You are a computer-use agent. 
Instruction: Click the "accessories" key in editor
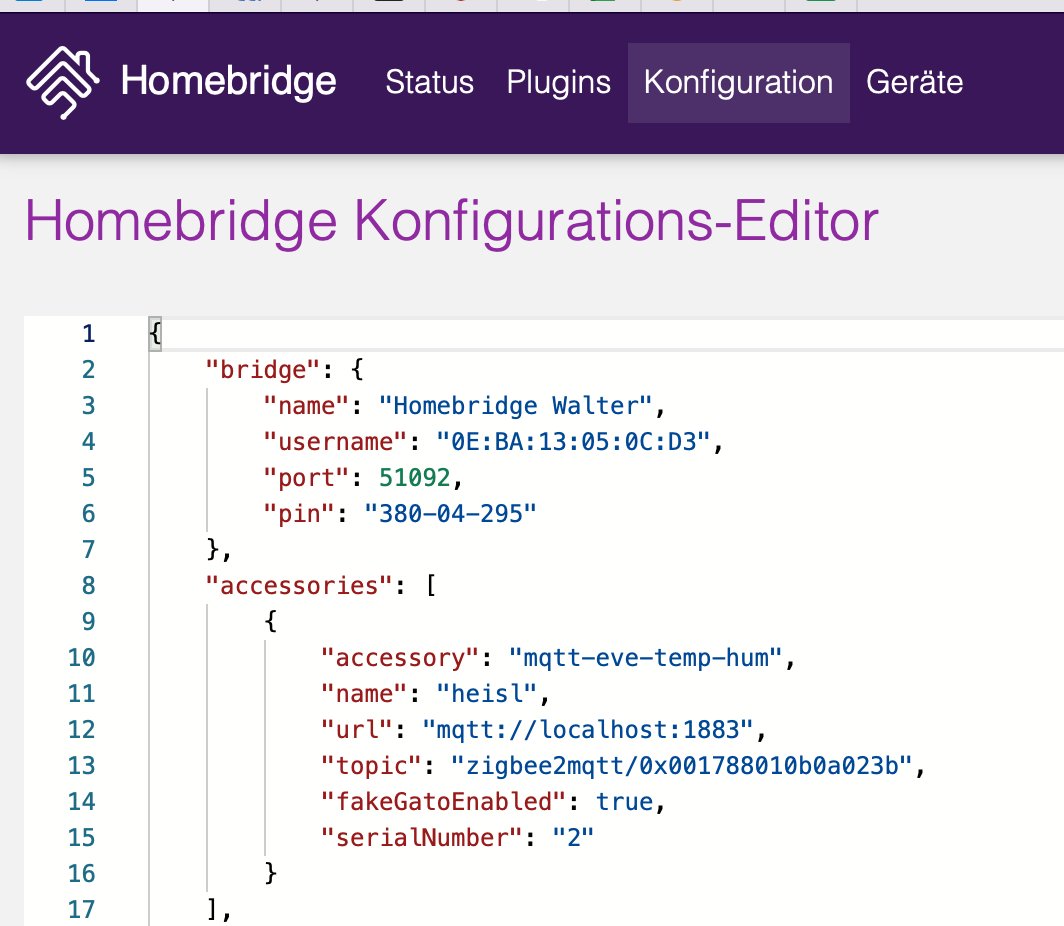[x=296, y=586]
